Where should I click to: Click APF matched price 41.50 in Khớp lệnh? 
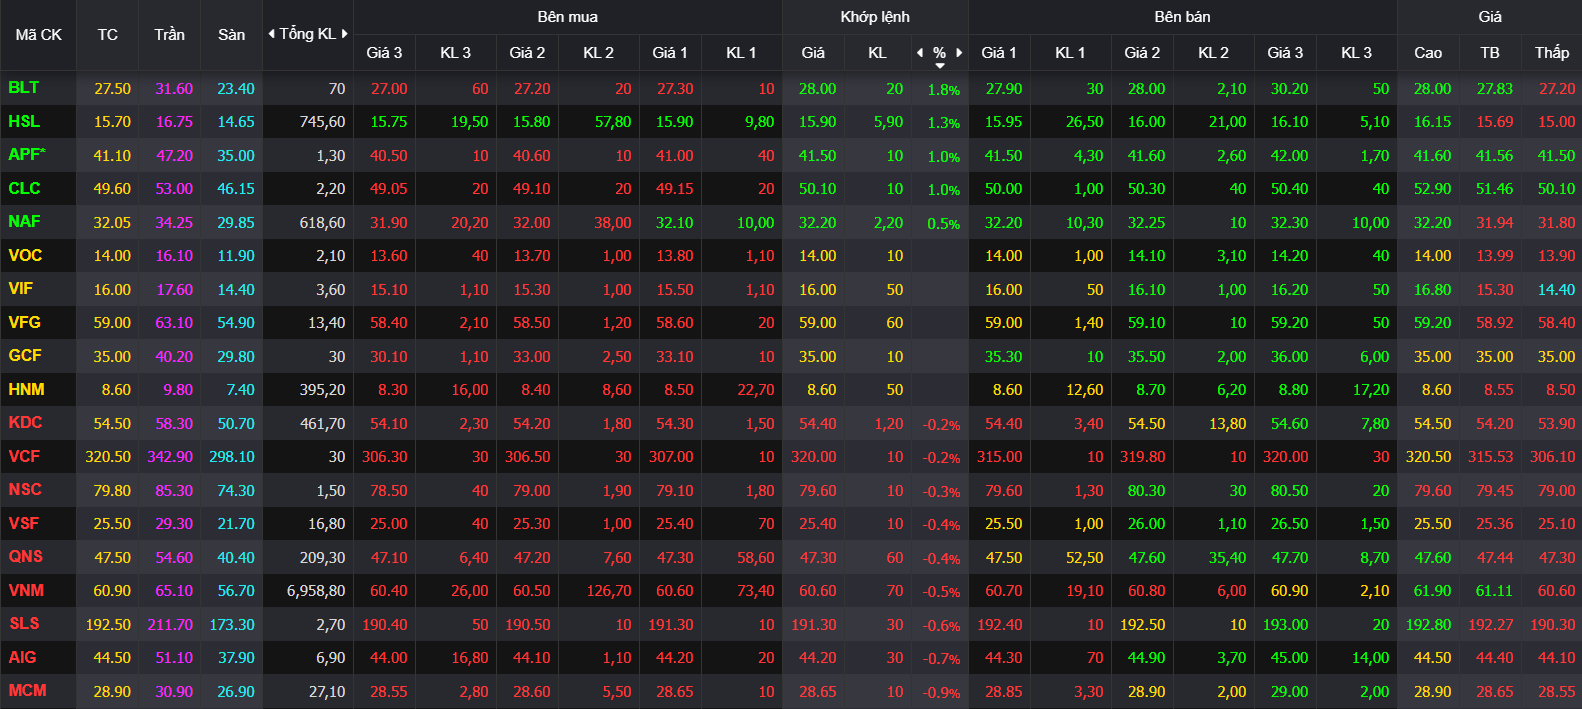pos(818,156)
